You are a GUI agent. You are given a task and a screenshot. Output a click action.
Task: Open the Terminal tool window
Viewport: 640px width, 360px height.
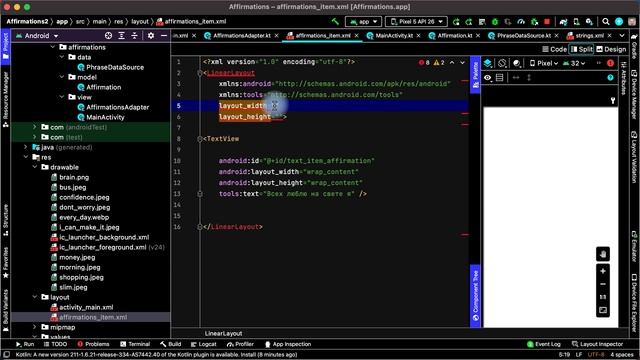pos(135,344)
